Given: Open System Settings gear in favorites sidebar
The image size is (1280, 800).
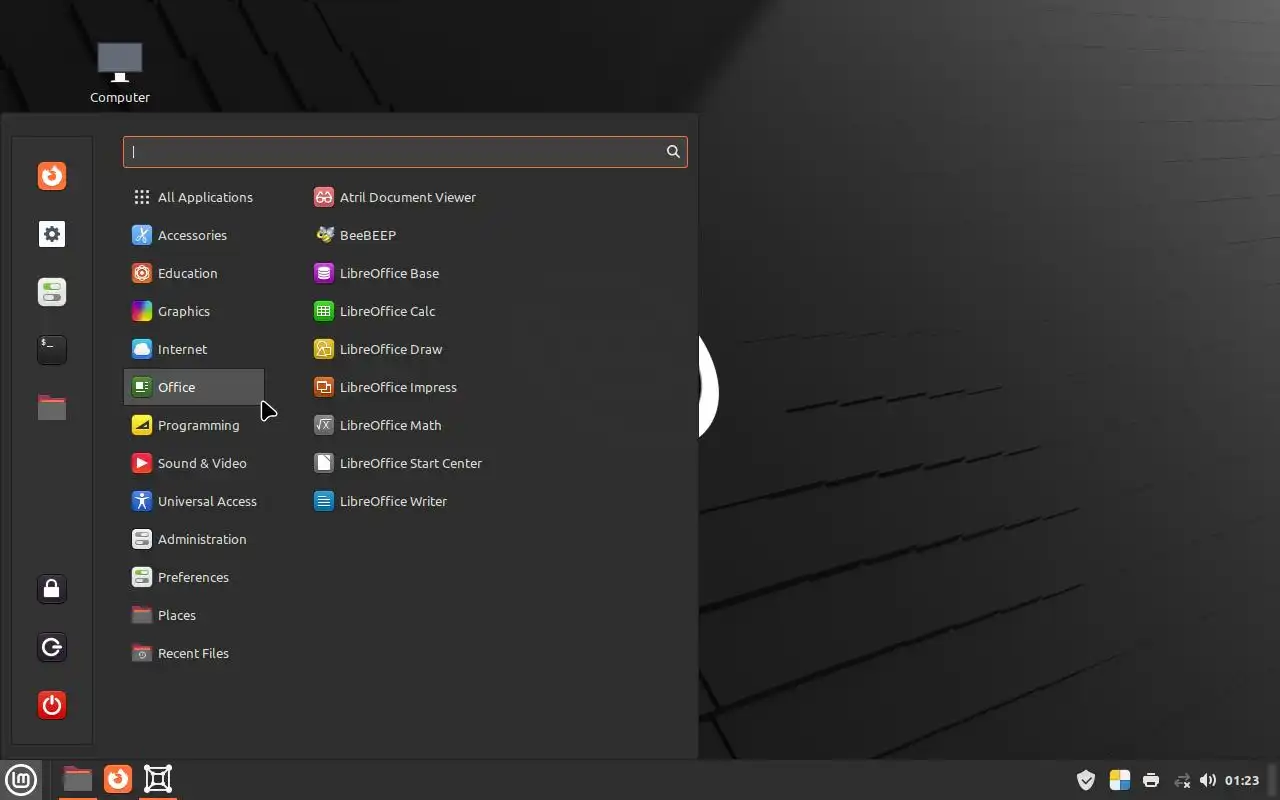Looking at the screenshot, I should click(52, 234).
